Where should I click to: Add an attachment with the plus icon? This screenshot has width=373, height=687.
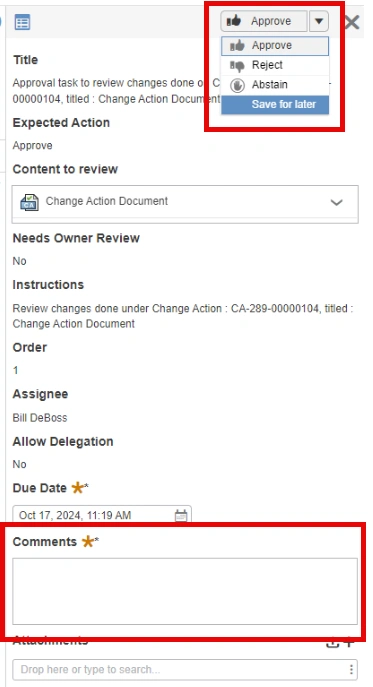(349, 642)
